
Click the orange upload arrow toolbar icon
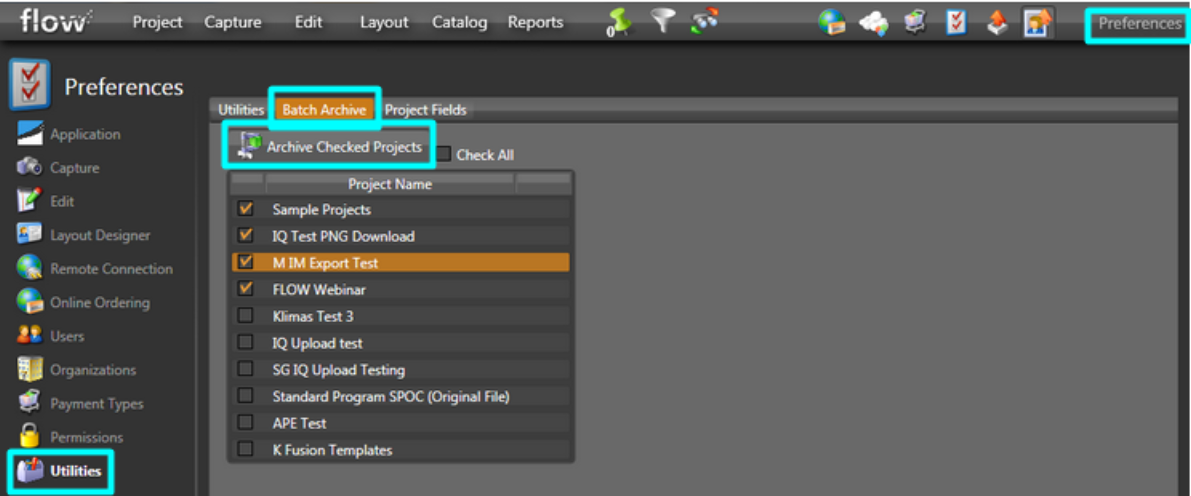pyautogui.click(x=997, y=24)
